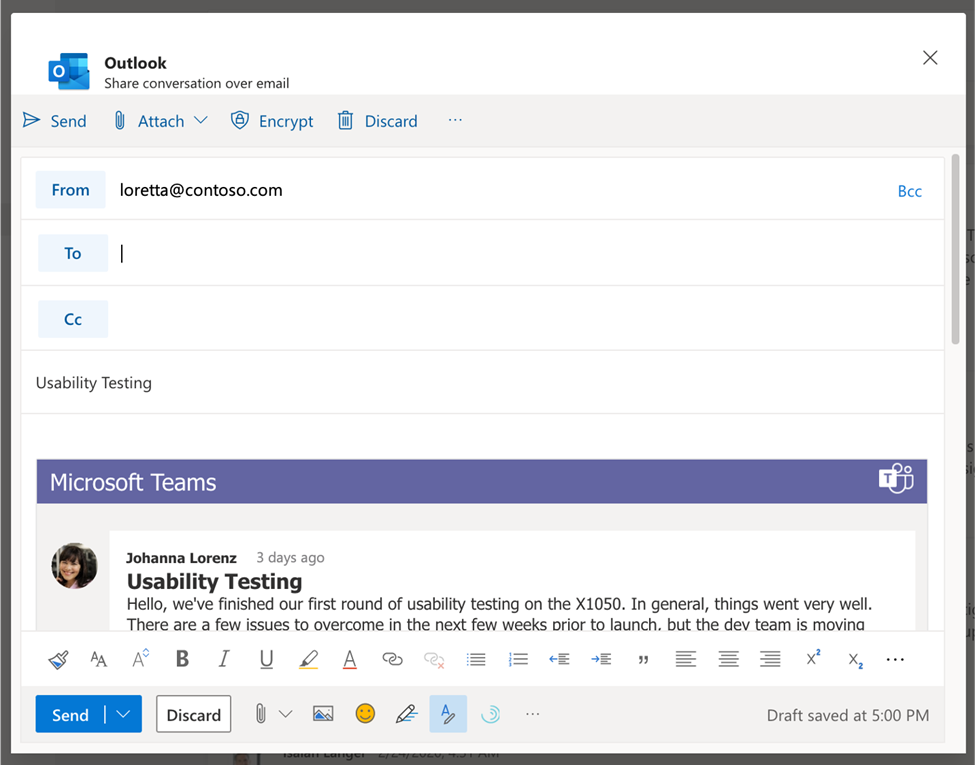Open more options ellipsis in top command bar

[x=455, y=120]
